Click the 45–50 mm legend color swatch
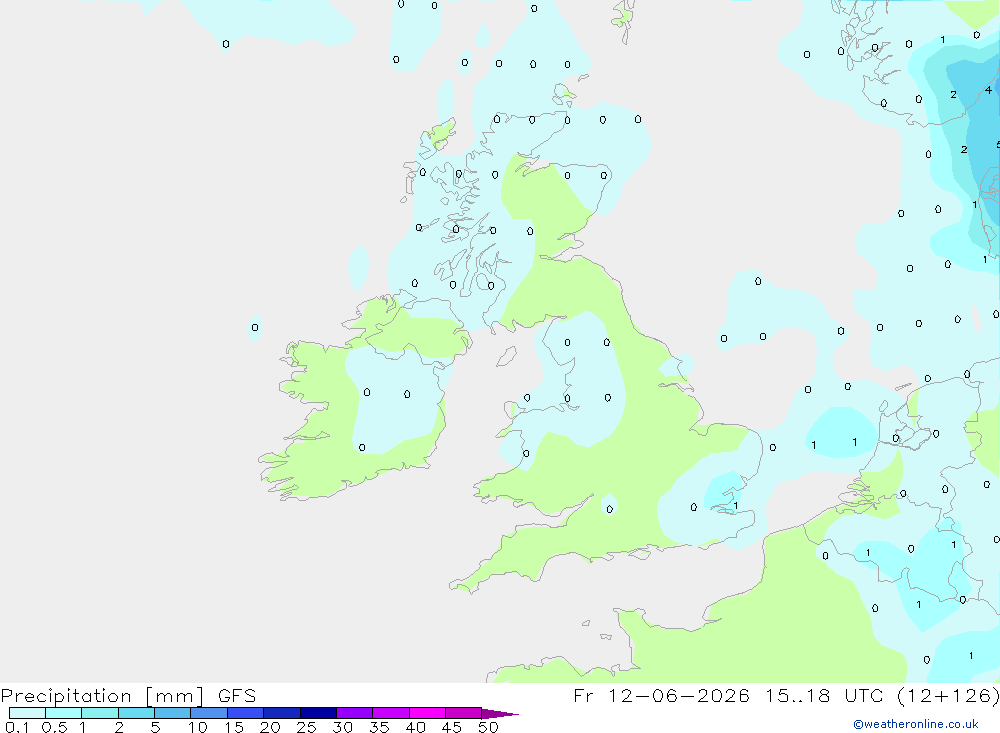This screenshot has height=733, width=1000. pyautogui.click(x=464, y=713)
